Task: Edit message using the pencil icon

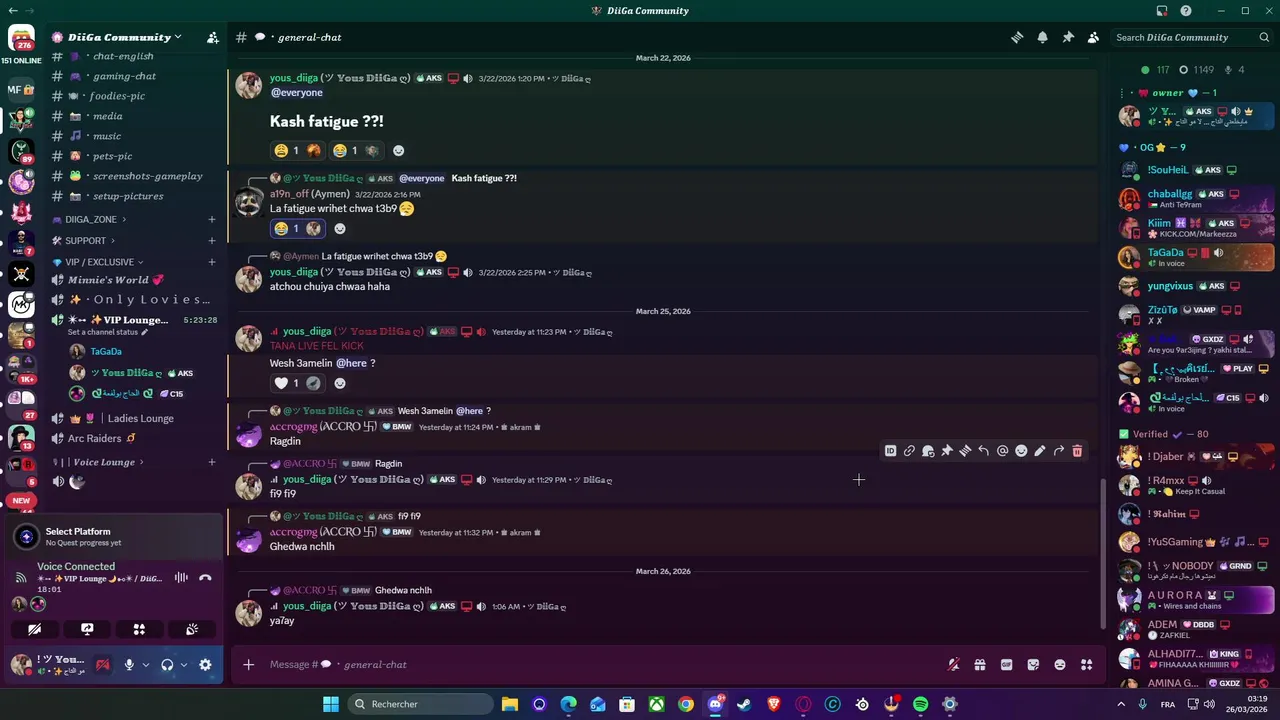Action: click(1040, 451)
